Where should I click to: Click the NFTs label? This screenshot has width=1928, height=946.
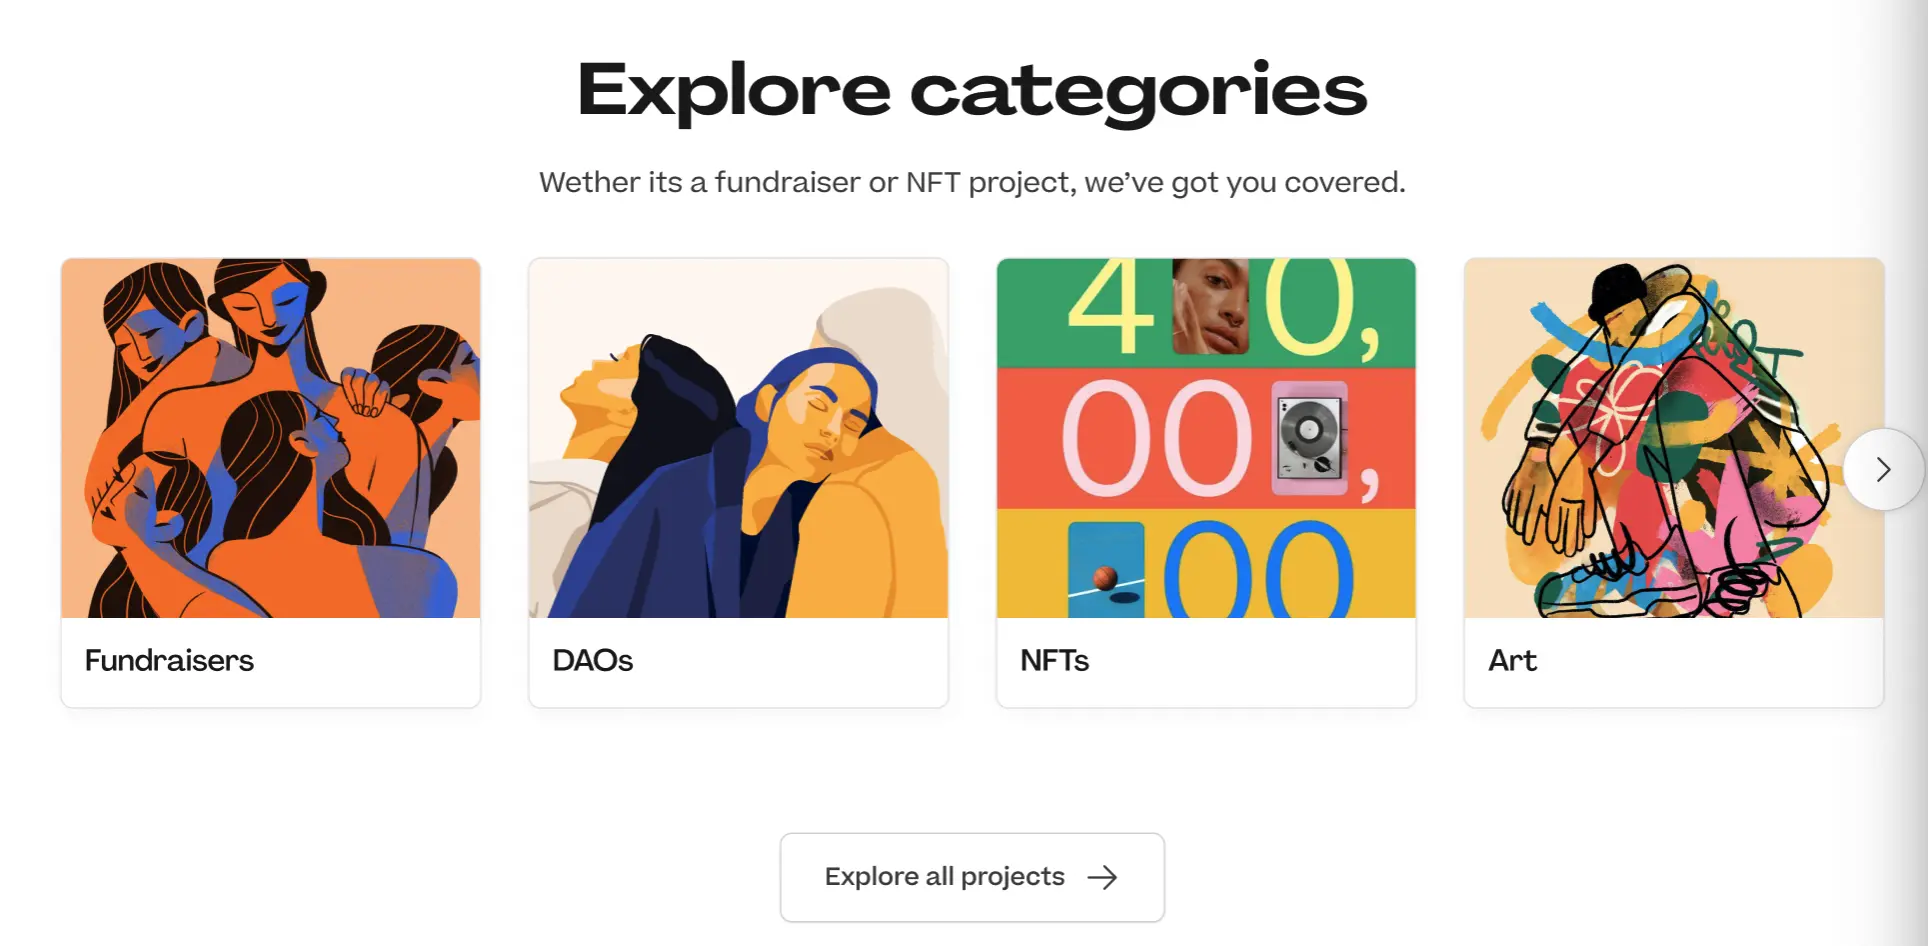[x=1054, y=660]
